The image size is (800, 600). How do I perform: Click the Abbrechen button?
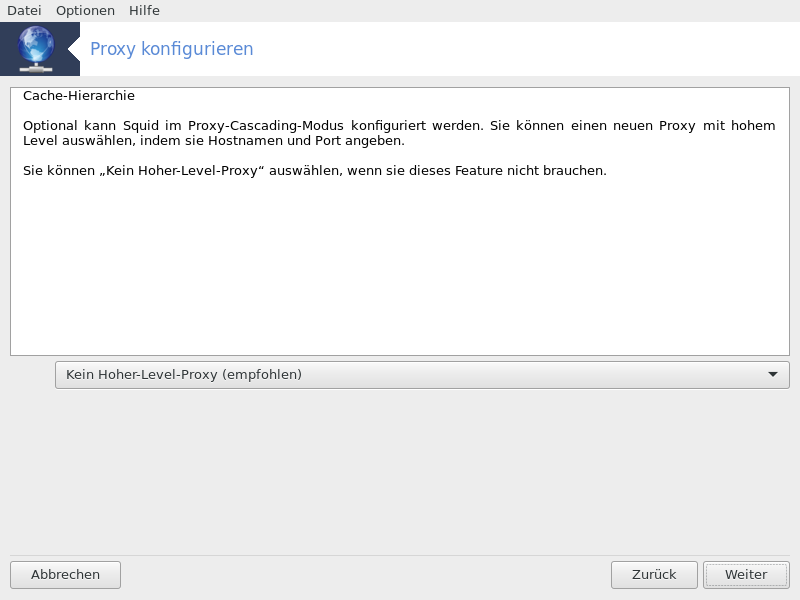coord(65,575)
